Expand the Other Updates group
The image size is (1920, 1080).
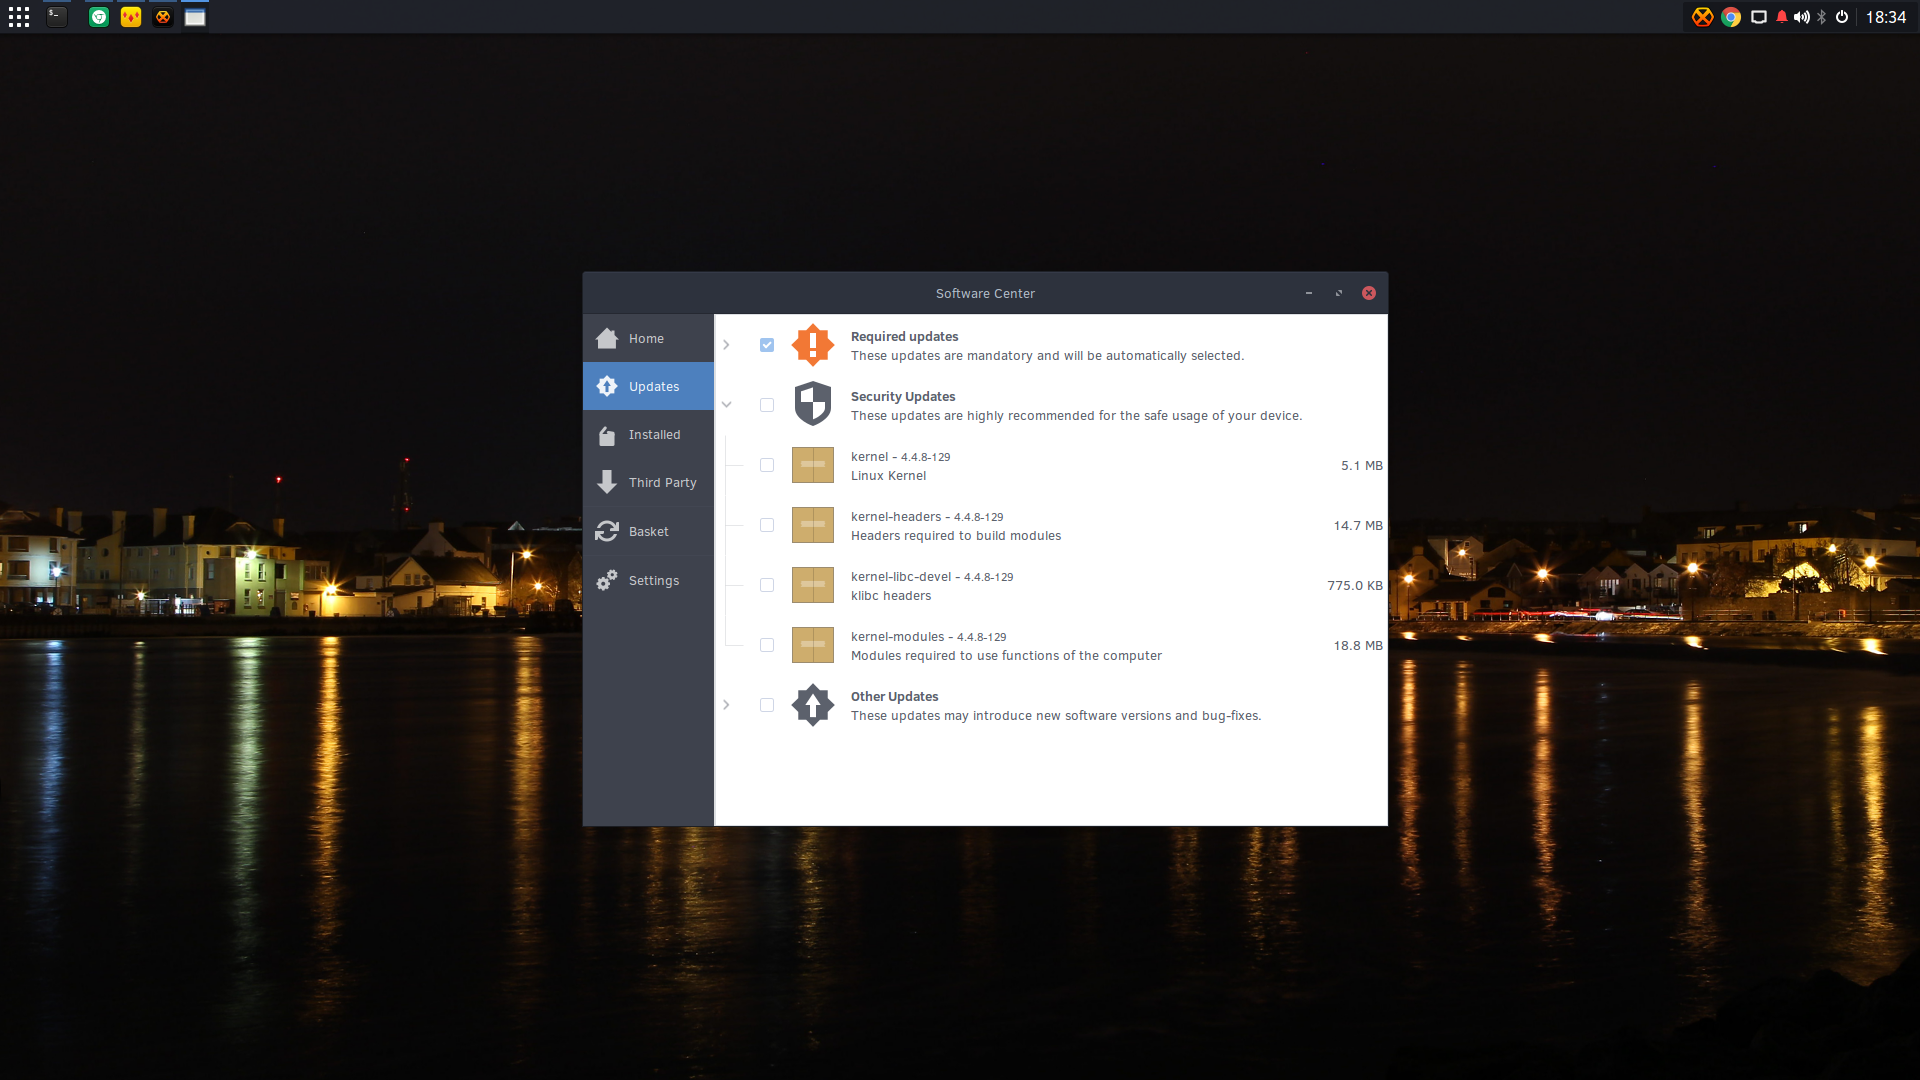(x=727, y=705)
